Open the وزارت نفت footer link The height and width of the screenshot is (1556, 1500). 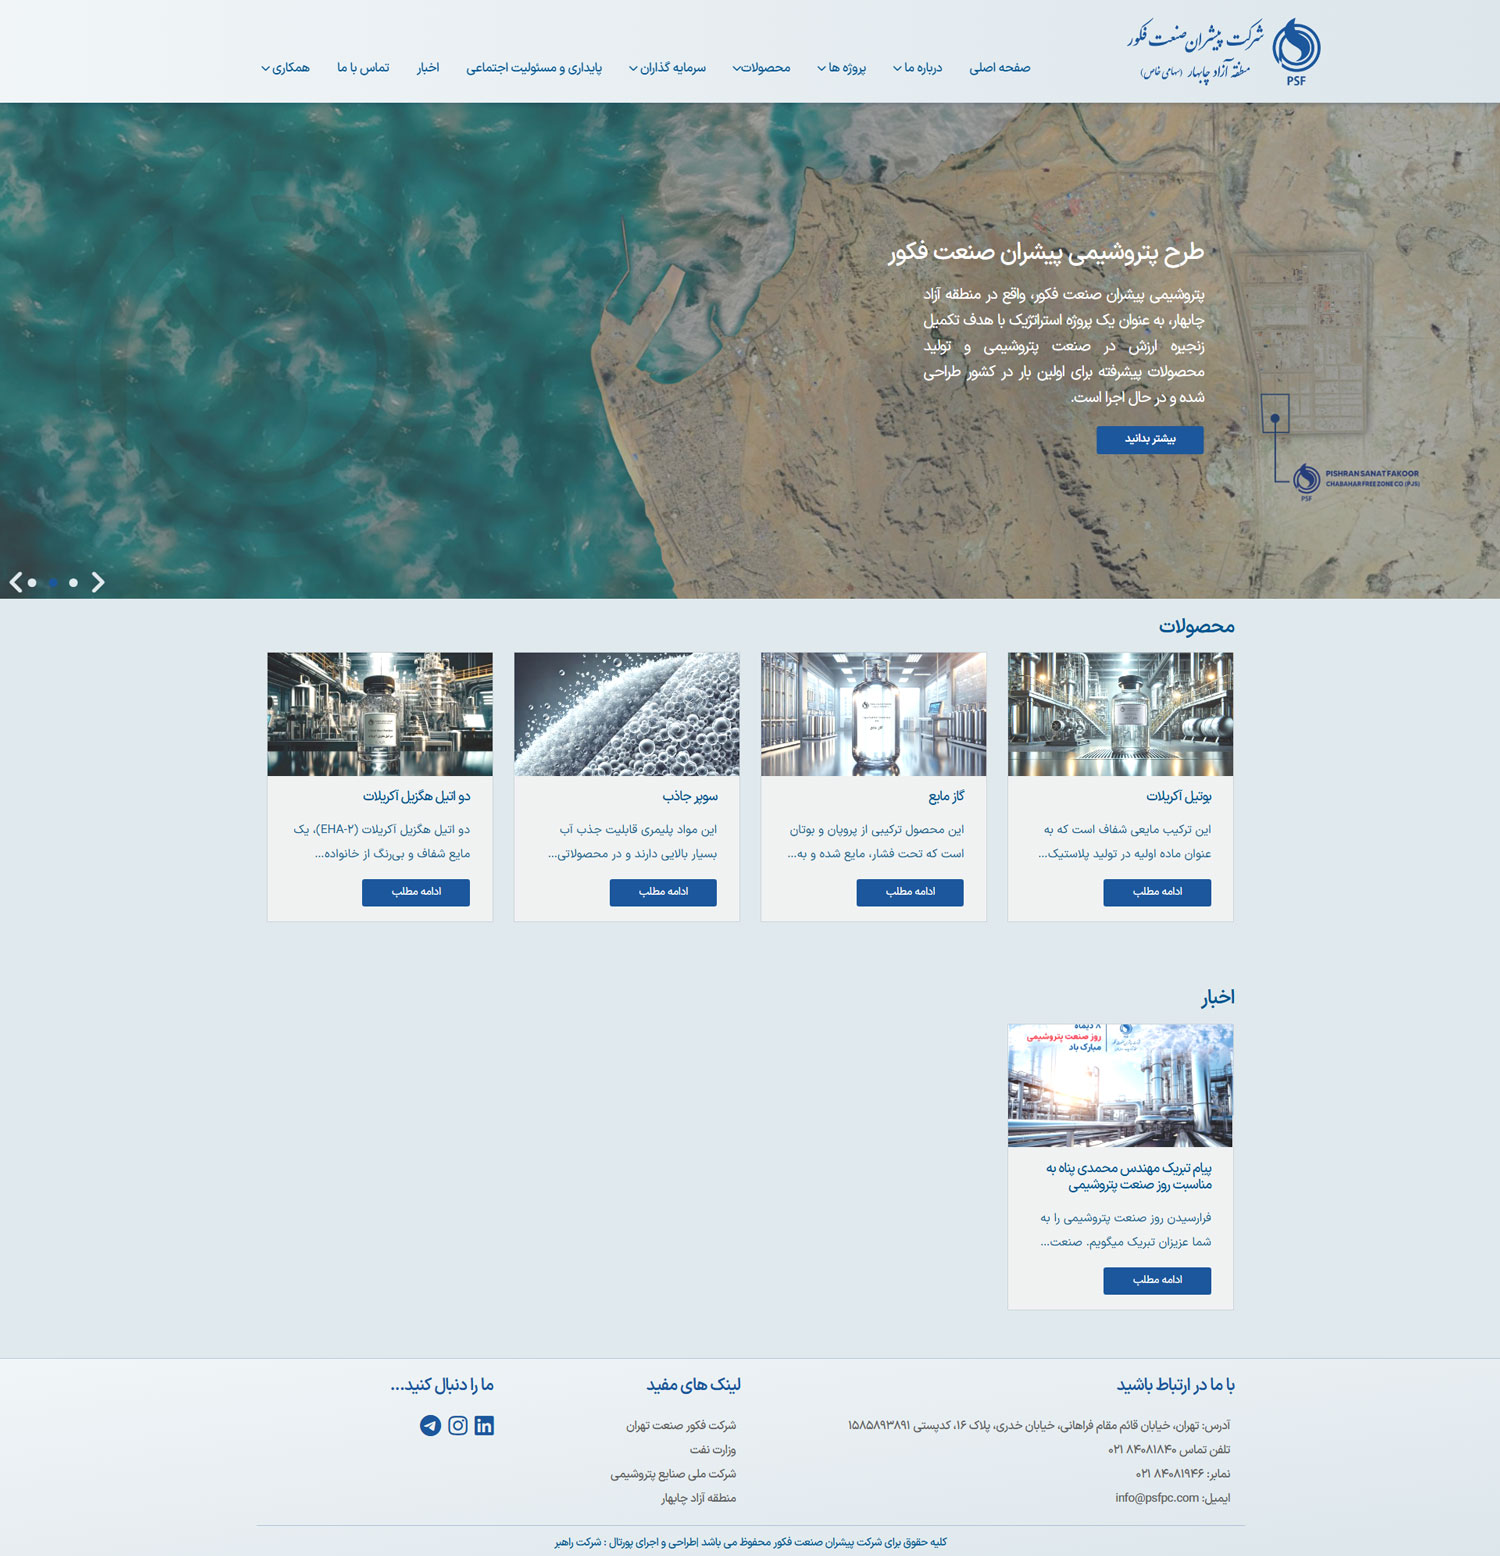[713, 1450]
